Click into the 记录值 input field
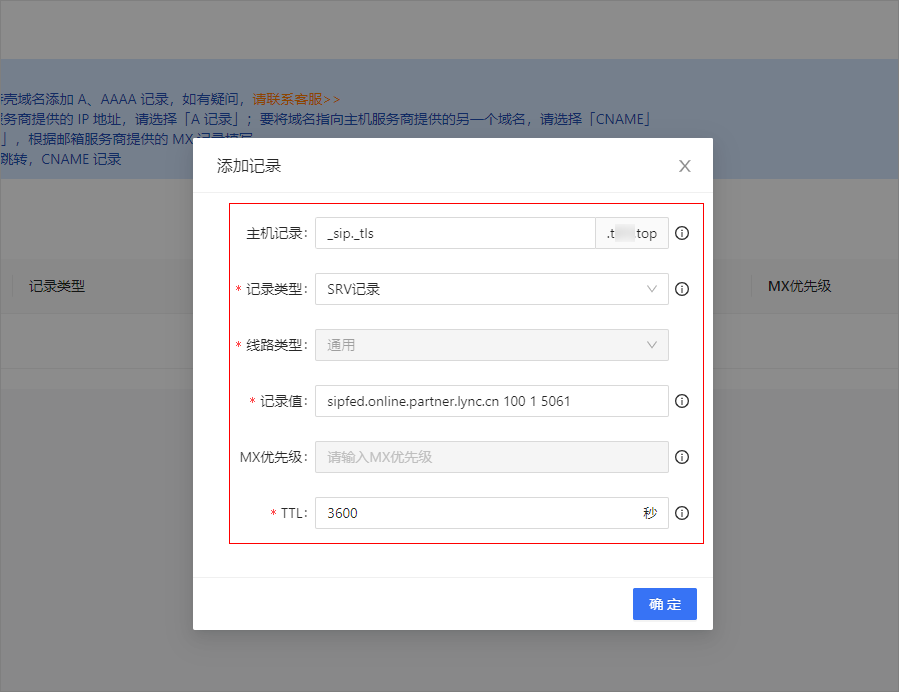The height and width of the screenshot is (692, 899). pyautogui.click(x=491, y=401)
